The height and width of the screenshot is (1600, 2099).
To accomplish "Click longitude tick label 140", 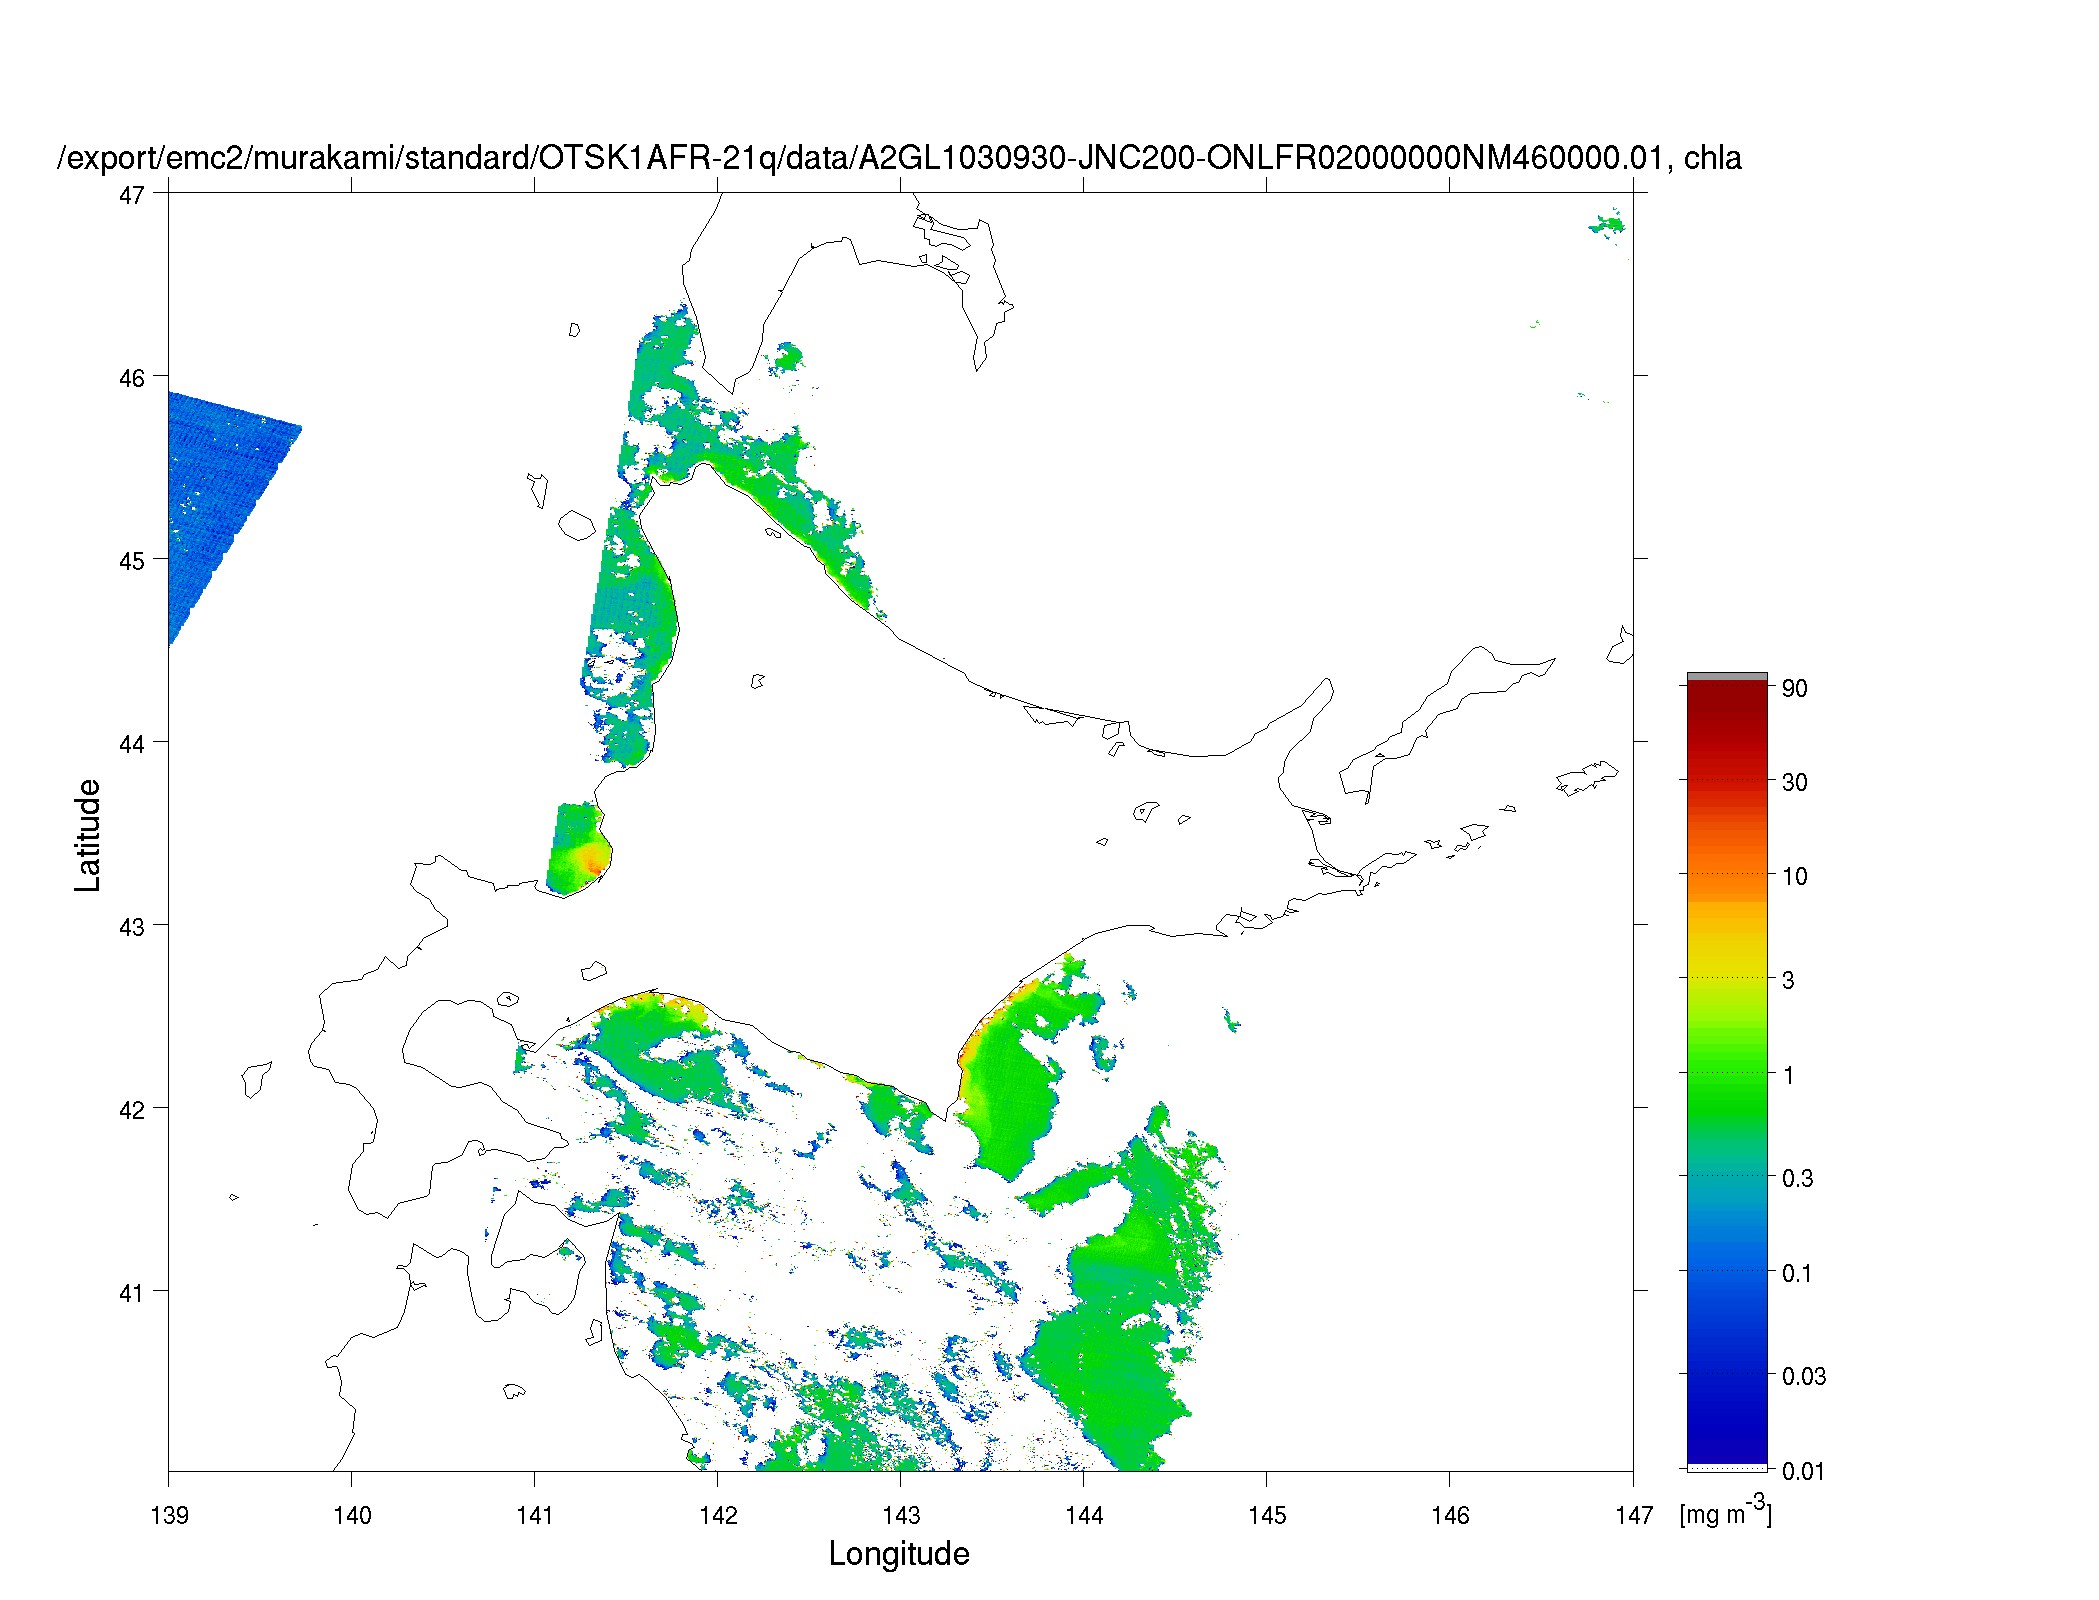I will click(352, 1515).
